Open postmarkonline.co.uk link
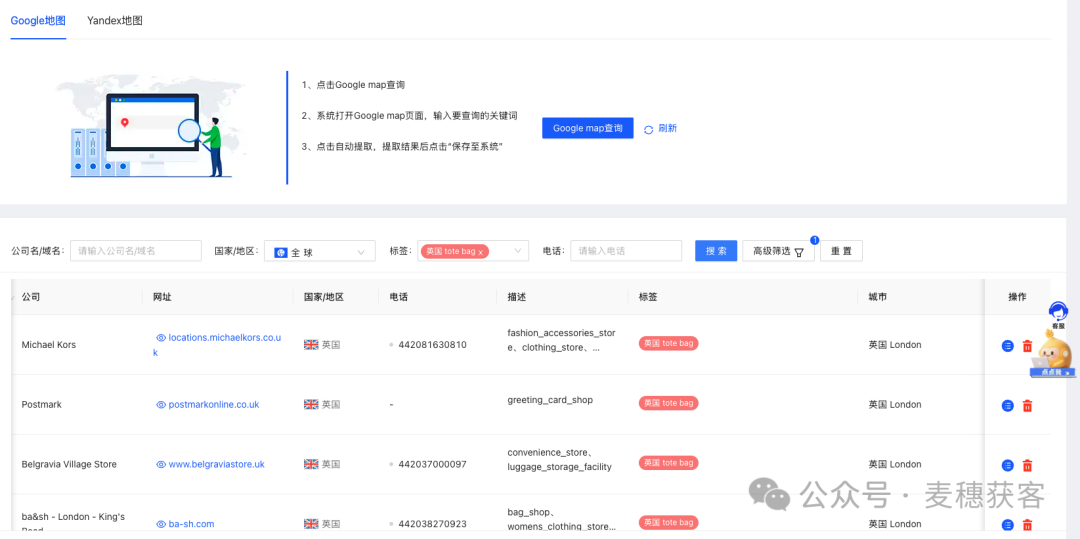The height and width of the screenshot is (539, 1080). tap(214, 405)
